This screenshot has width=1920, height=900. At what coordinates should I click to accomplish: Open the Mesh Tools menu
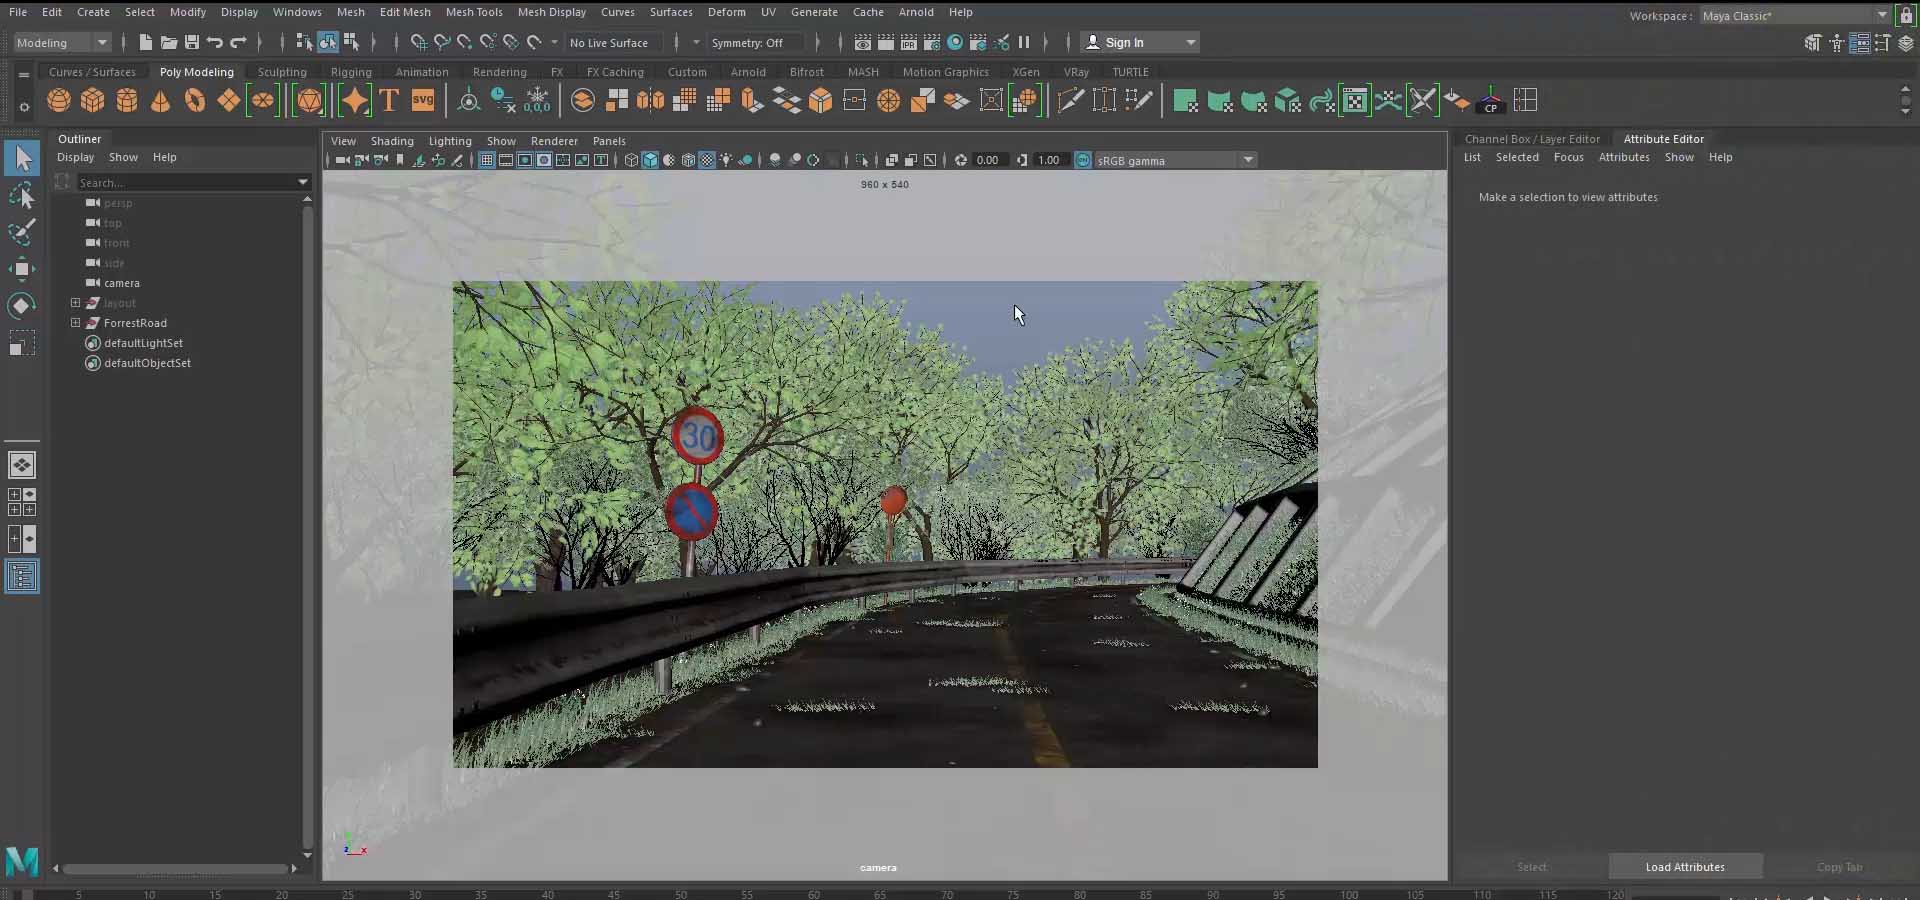click(x=474, y=12)
